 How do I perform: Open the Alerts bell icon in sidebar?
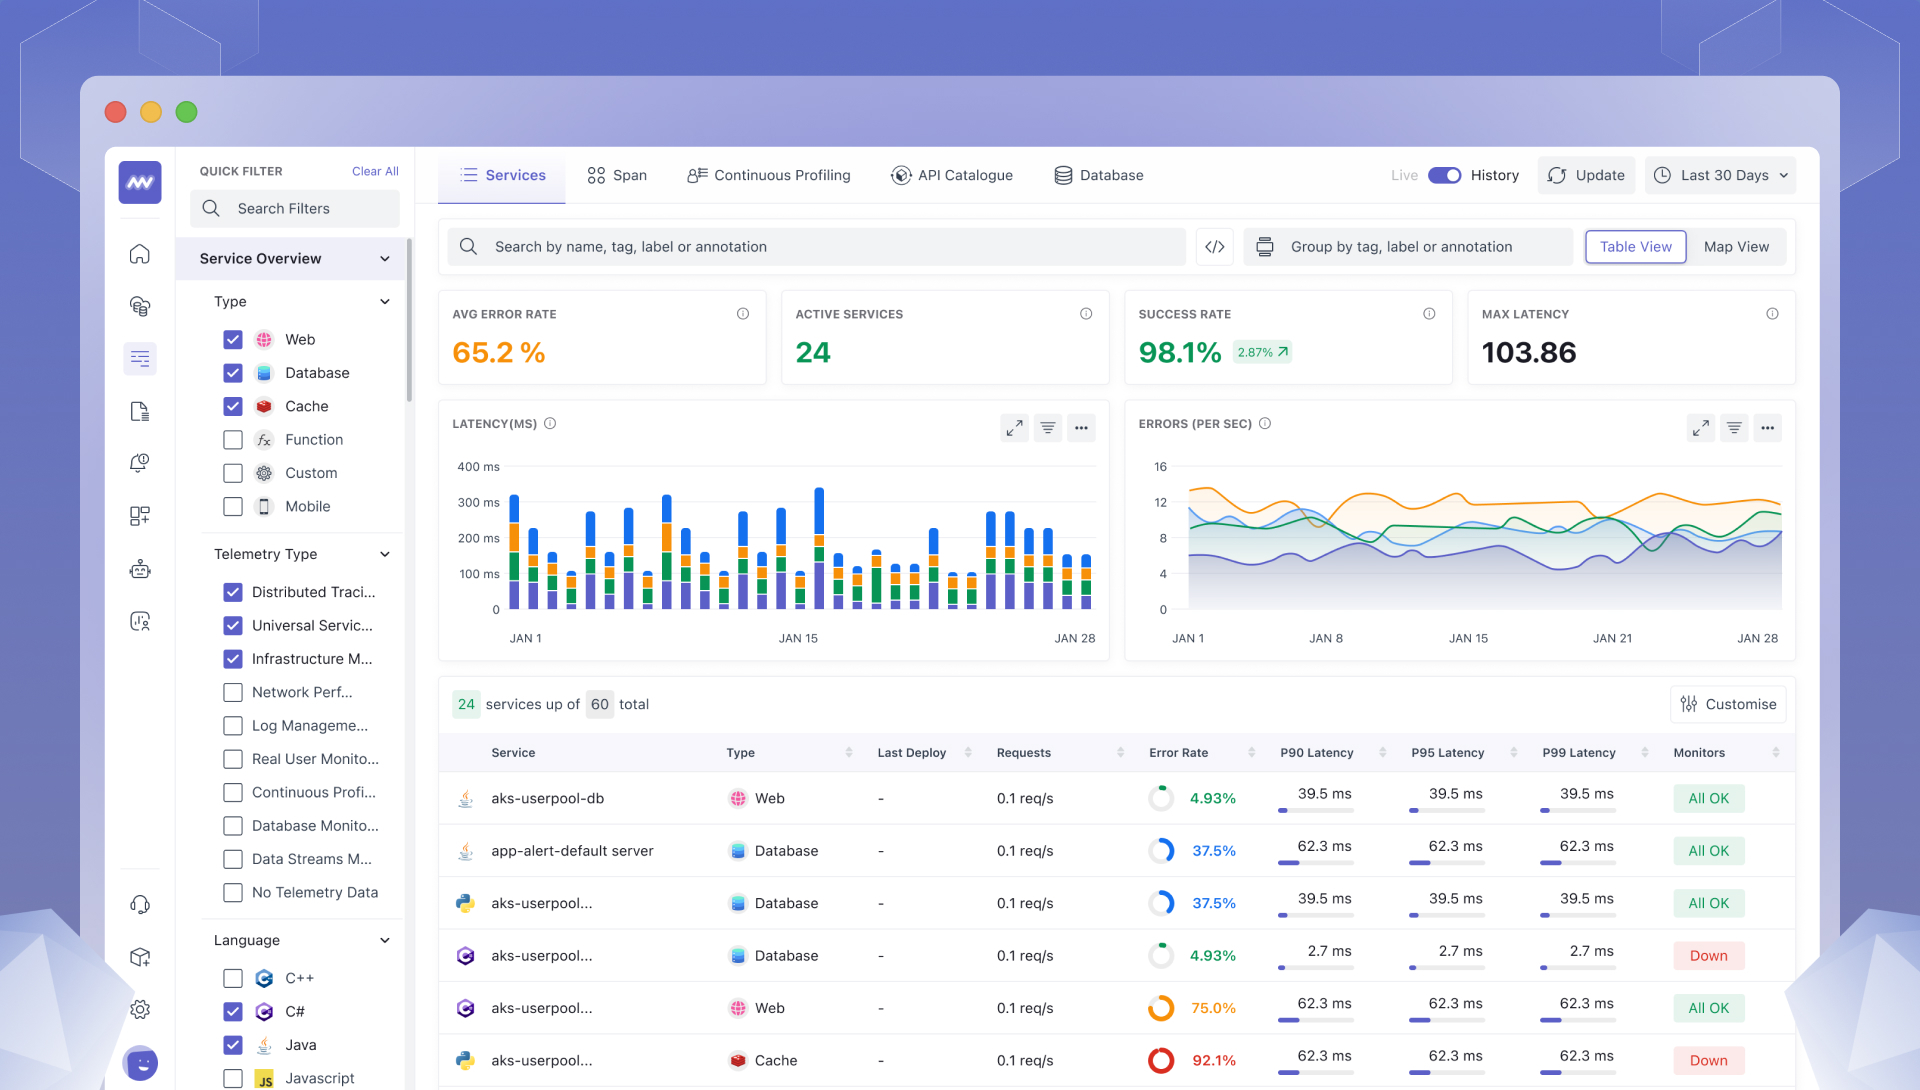pos(139,463)
